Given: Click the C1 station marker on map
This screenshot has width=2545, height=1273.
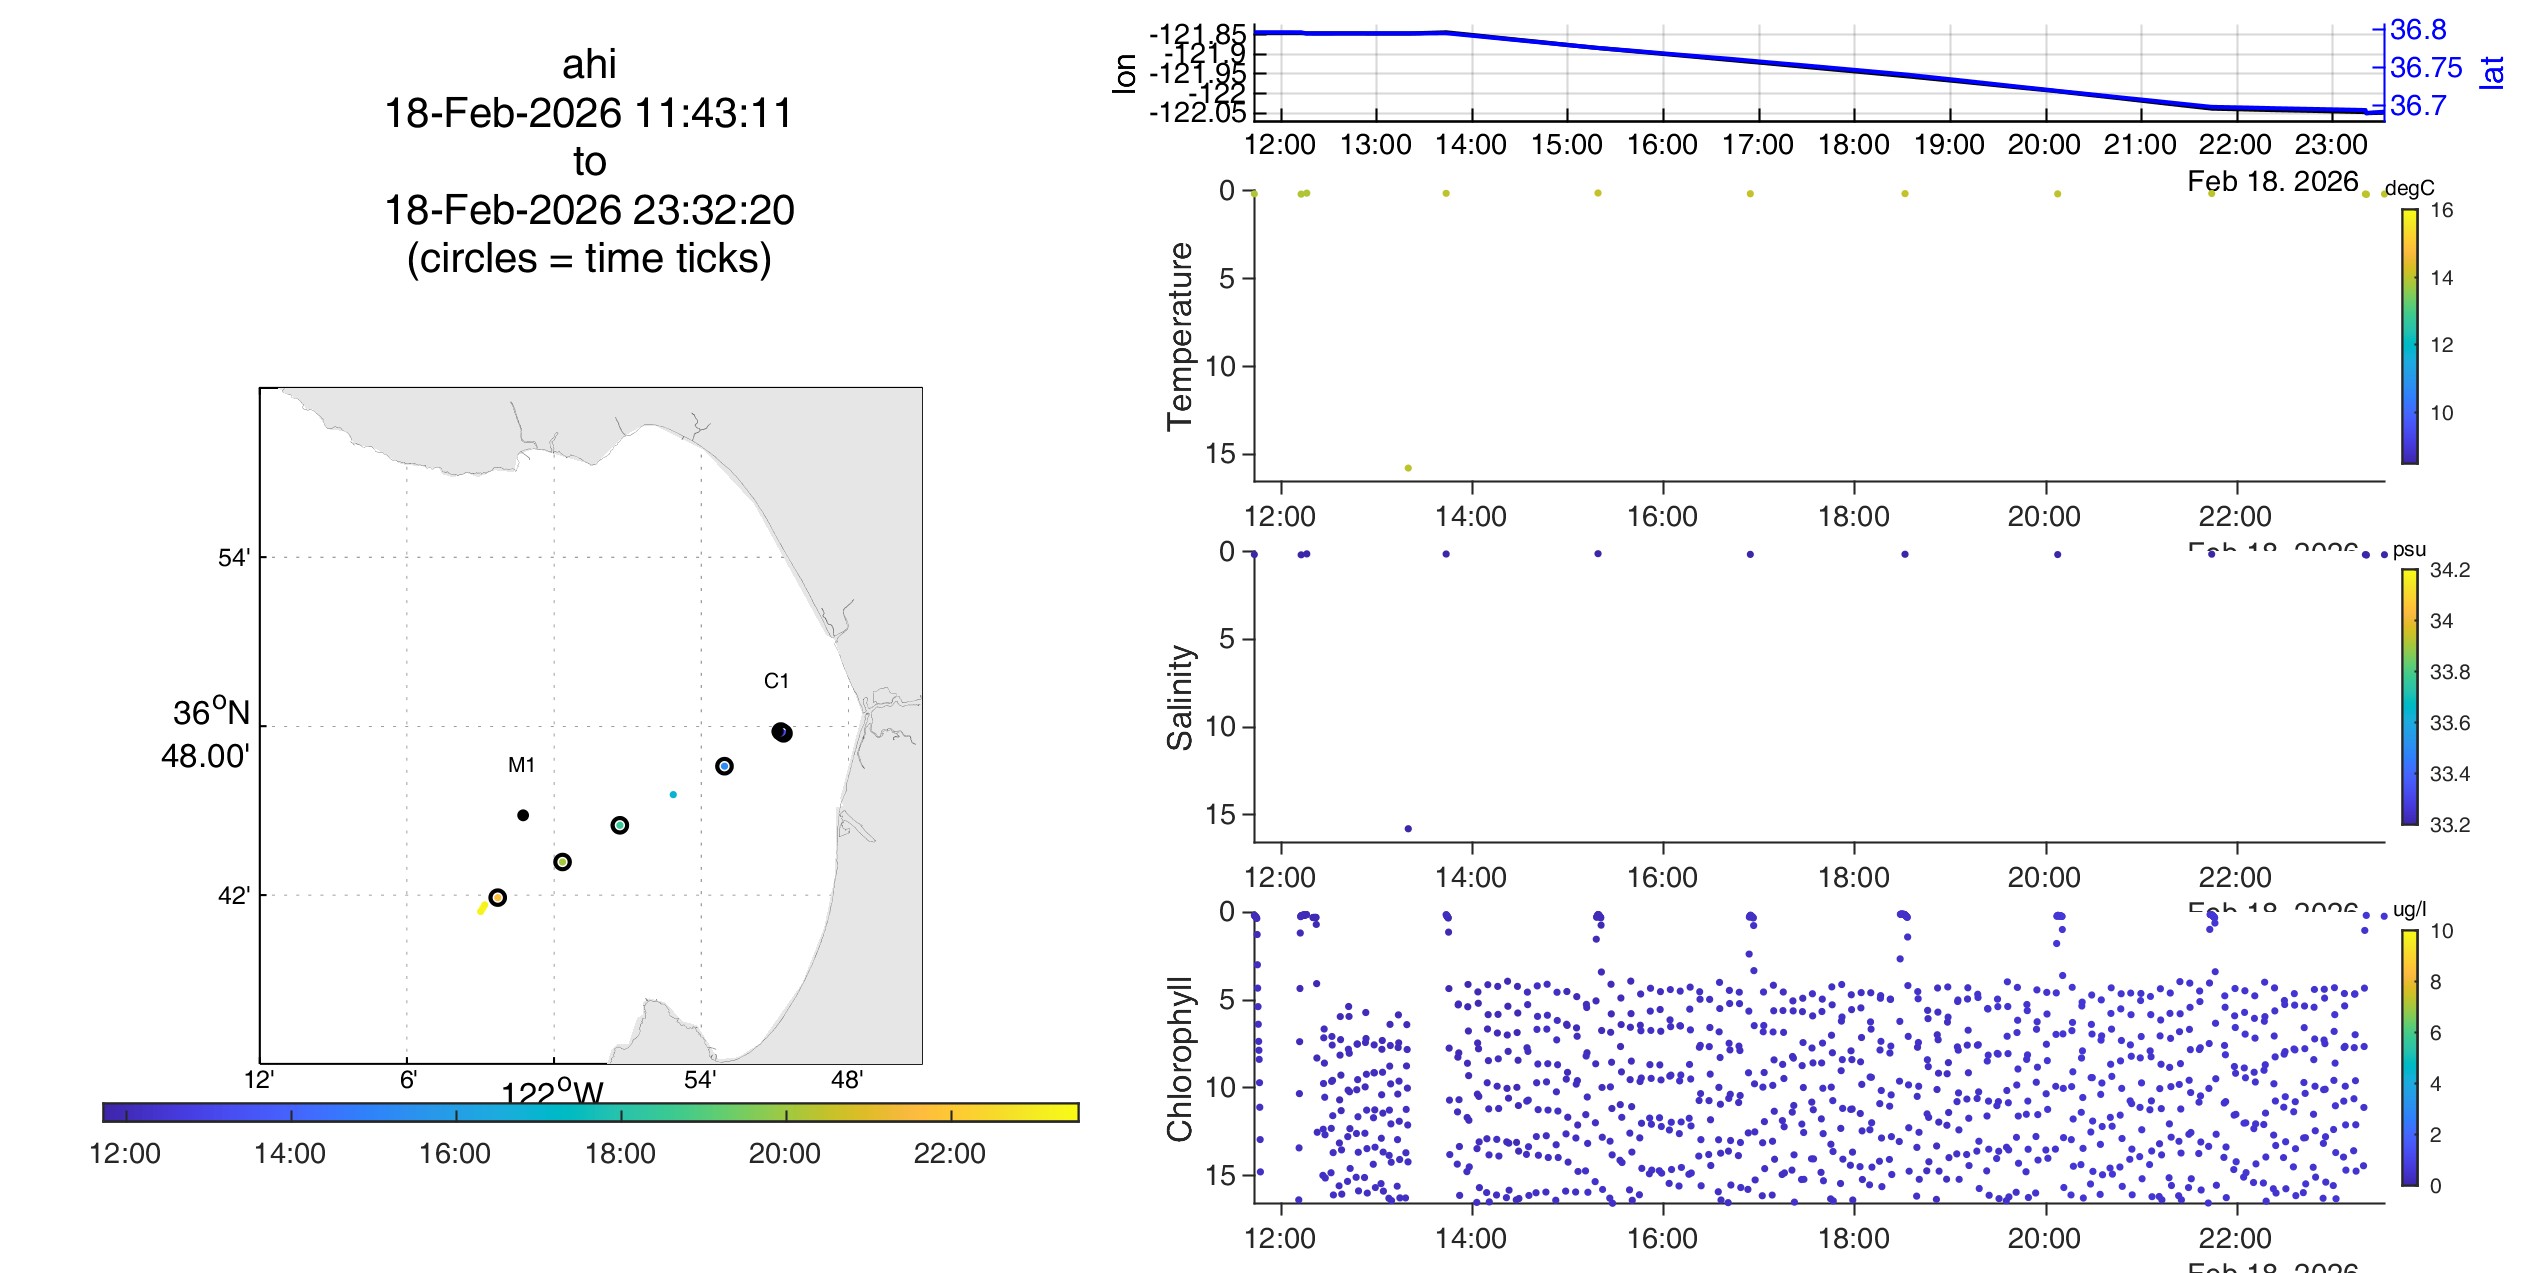Looking at the screenshot, I should [x=782, y=732].
